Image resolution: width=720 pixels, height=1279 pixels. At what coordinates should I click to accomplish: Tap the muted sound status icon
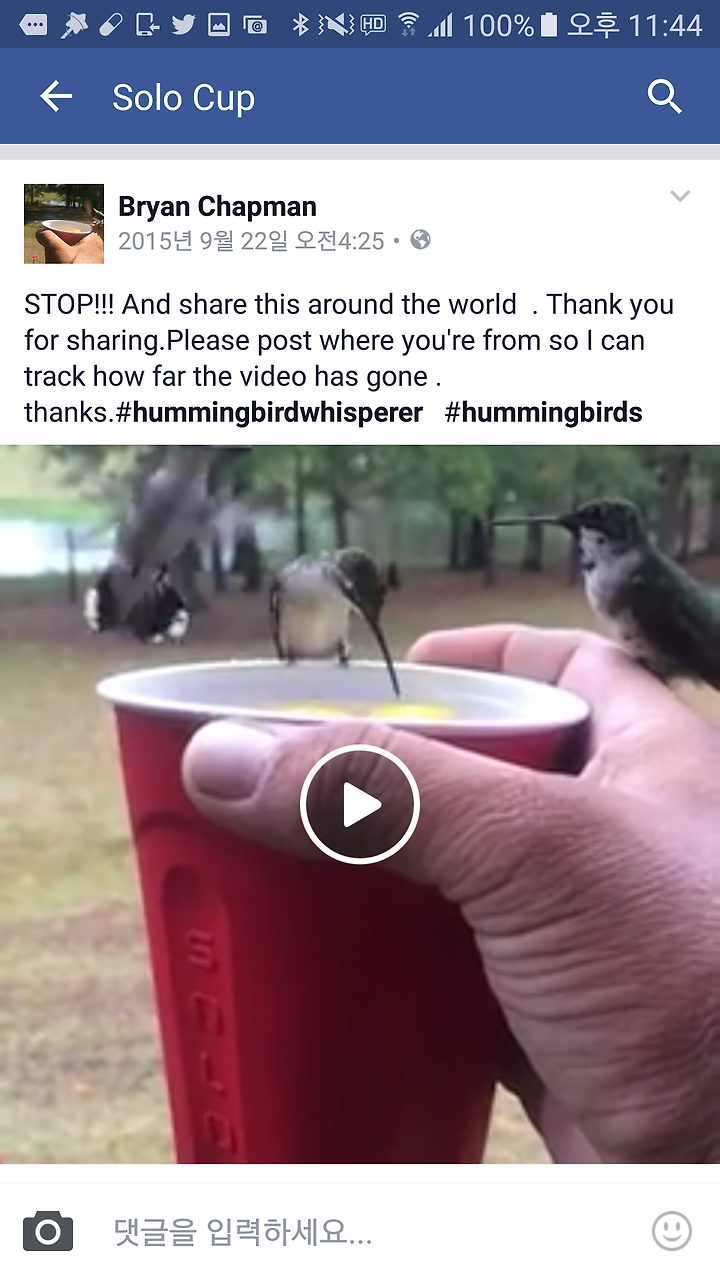coord(337,24)
